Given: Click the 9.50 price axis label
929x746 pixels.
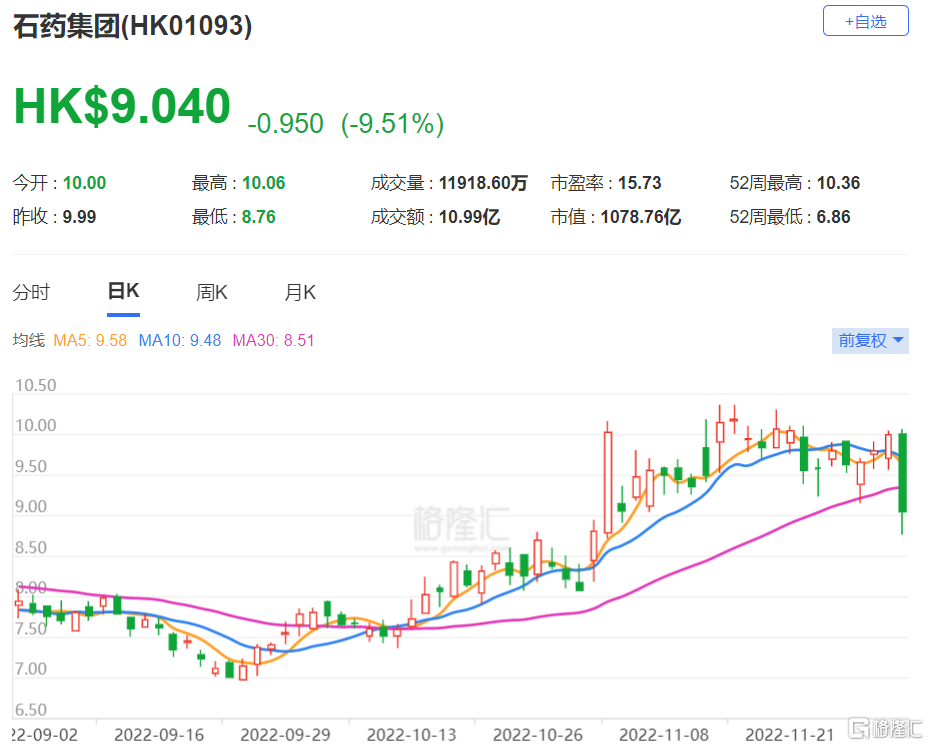Looking at the screenshot, I should pos(31,466).
